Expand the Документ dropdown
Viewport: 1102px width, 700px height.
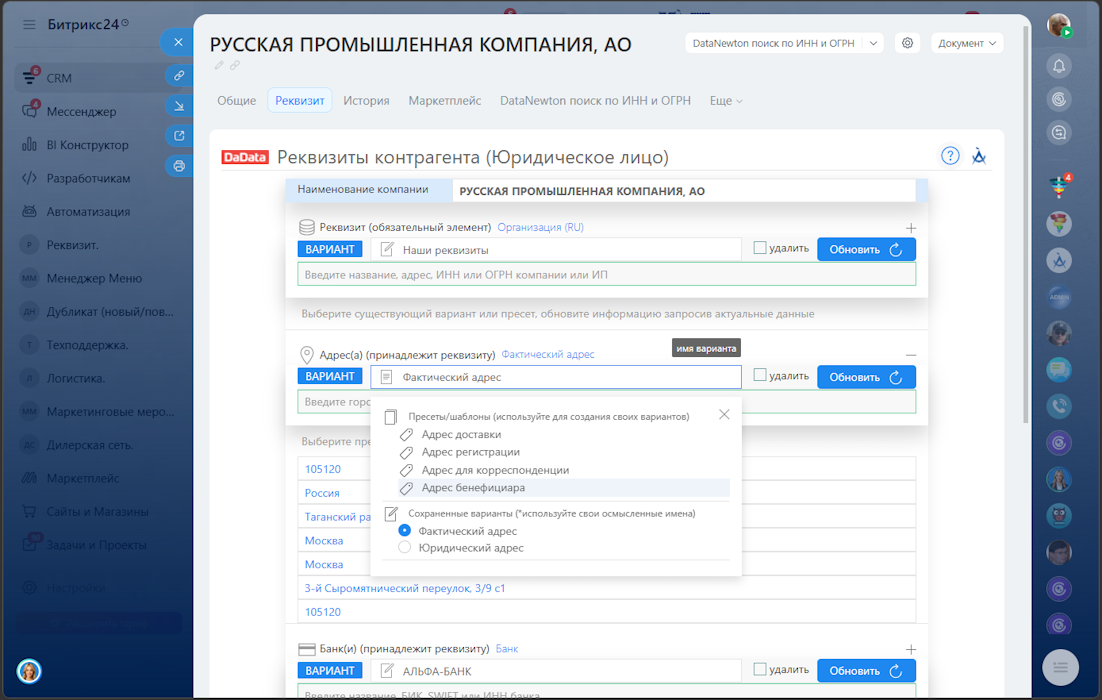pyautogui.click(x=967, y=43)
